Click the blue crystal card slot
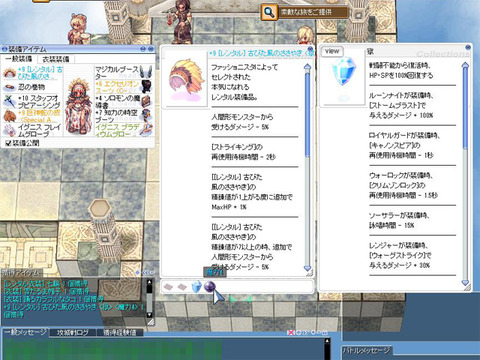The image size is (480, 360). 197,287
